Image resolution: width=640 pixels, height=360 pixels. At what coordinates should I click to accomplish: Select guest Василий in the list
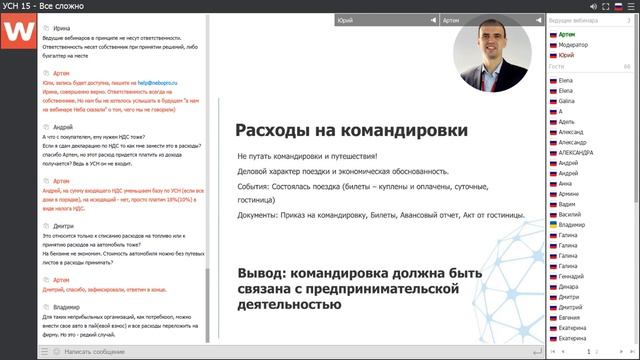(x=569, y=215)
